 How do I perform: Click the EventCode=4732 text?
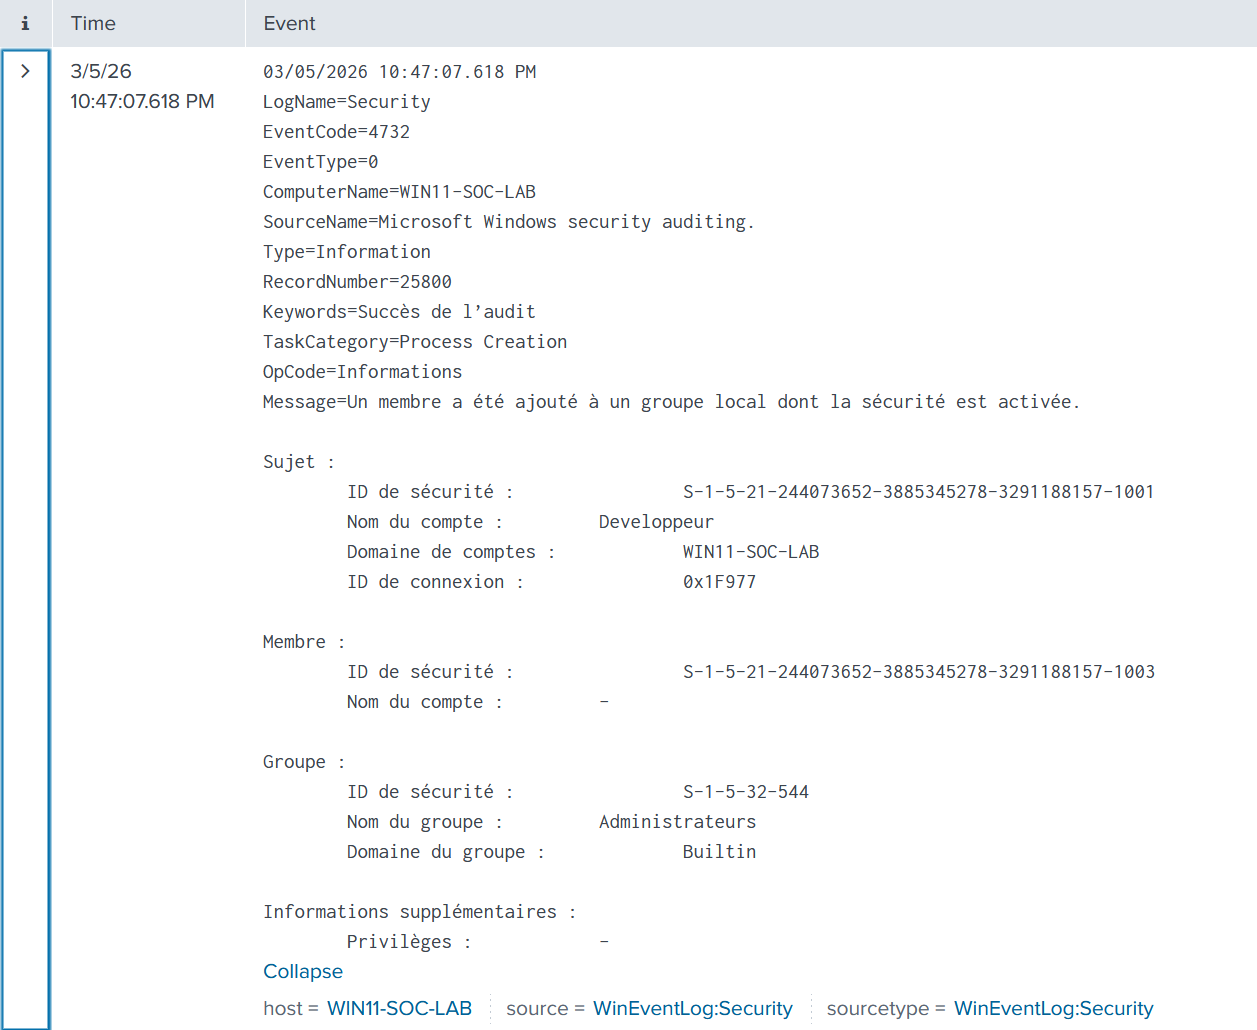point(336,132)
